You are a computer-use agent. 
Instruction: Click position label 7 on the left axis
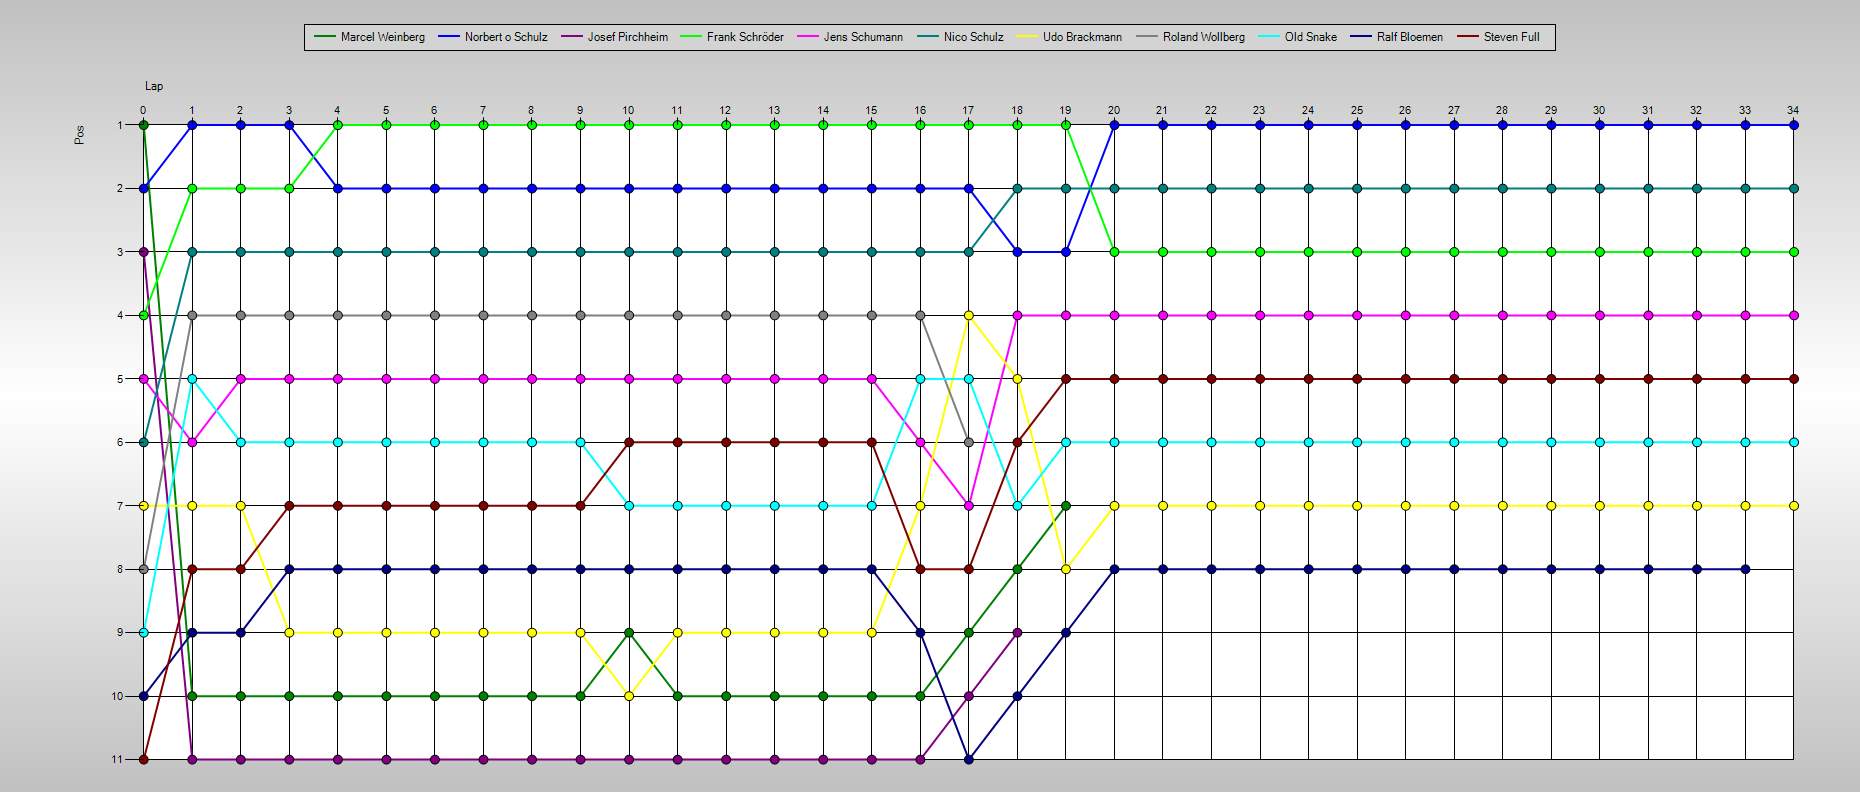click(120, 506)
